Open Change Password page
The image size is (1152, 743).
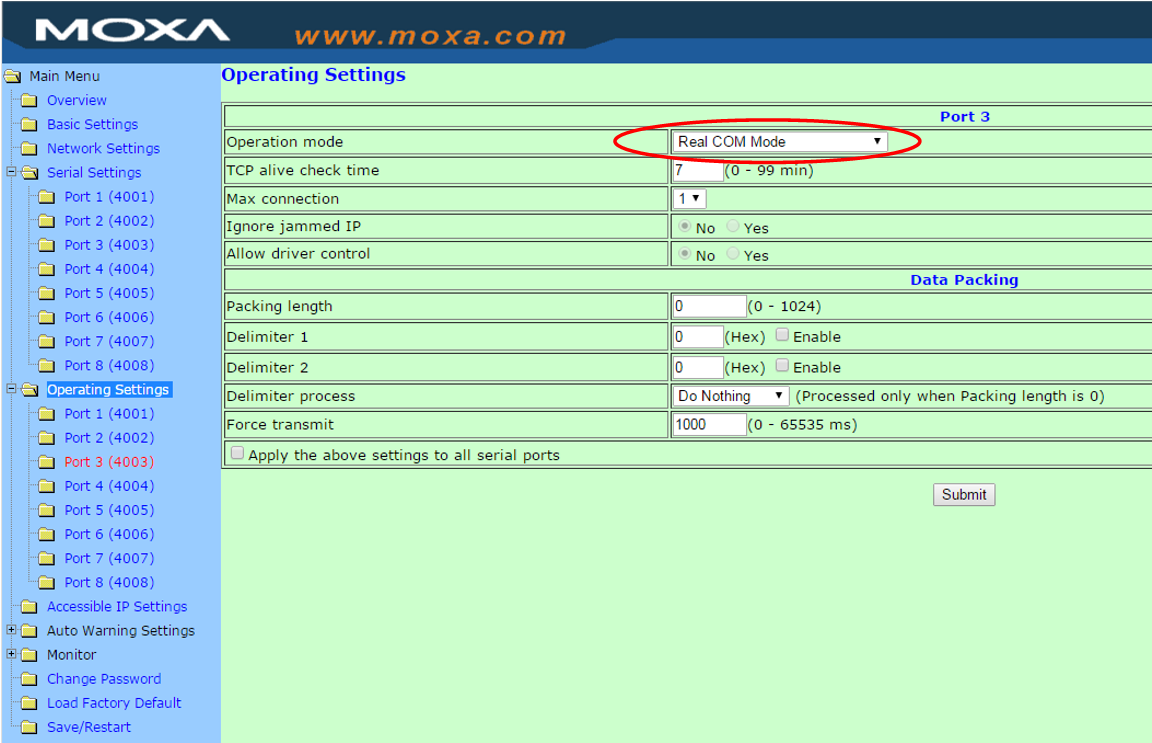(104, 679)
